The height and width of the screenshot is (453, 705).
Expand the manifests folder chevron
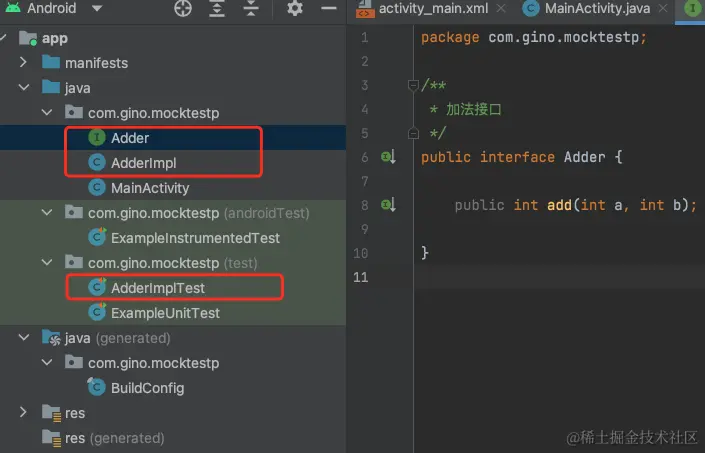pos(23,62)
